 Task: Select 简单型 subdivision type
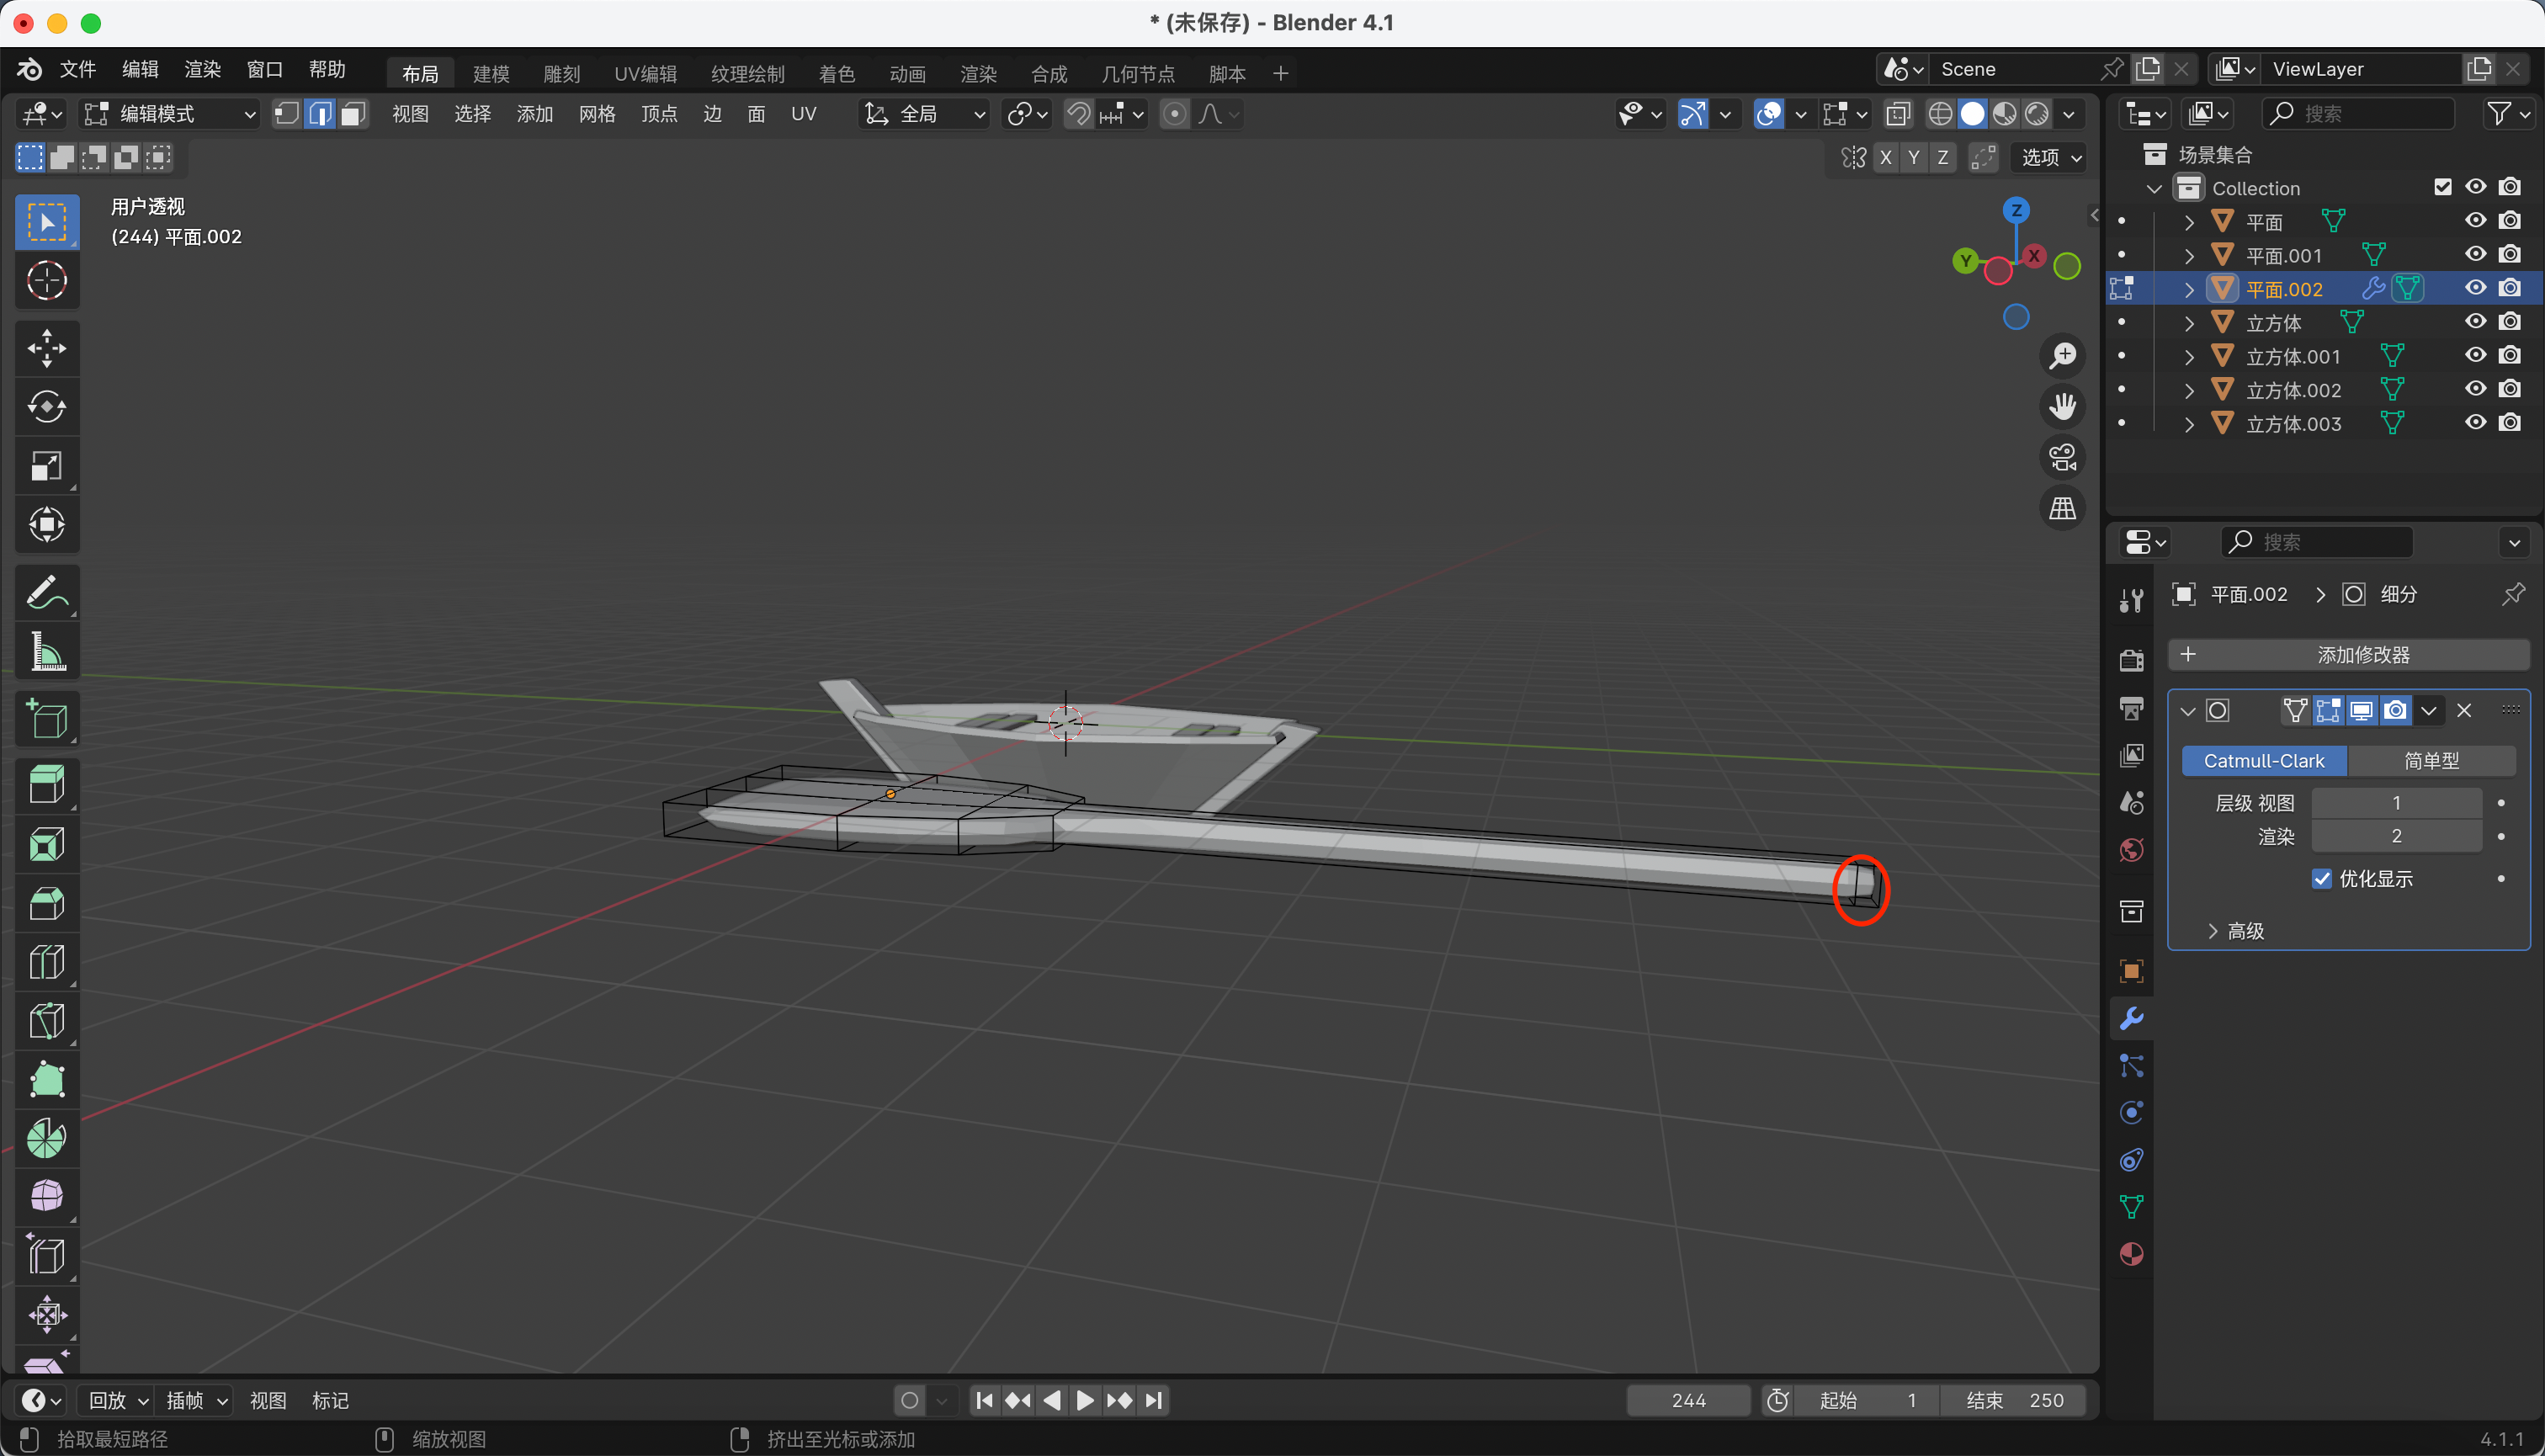click(2431, 761)
